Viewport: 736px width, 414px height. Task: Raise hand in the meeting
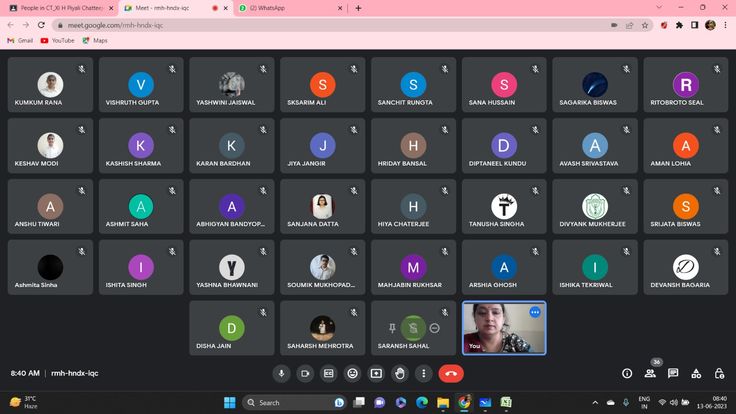coord(400,373)
